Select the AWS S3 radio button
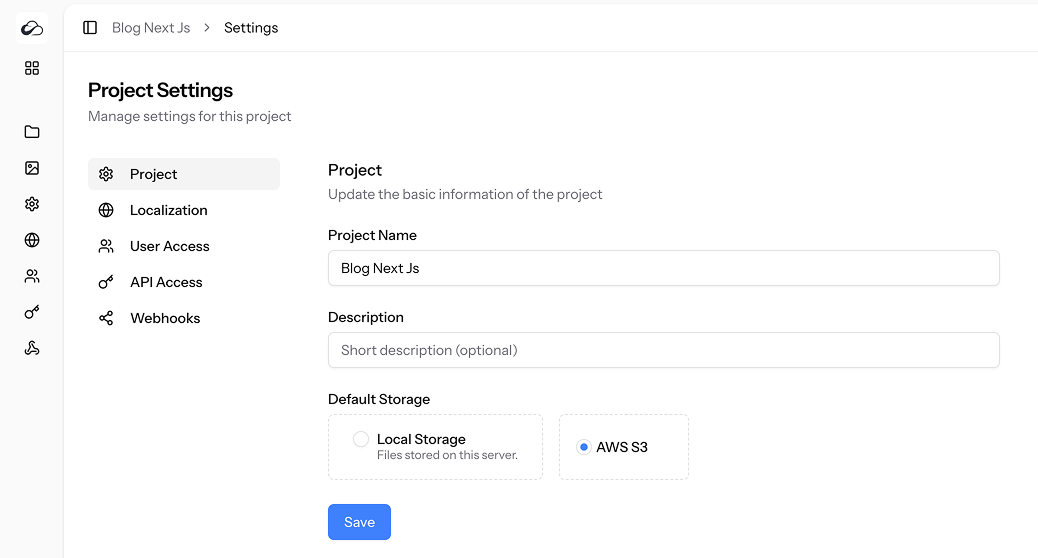The image size is (1038, 558). click(584, 447)
